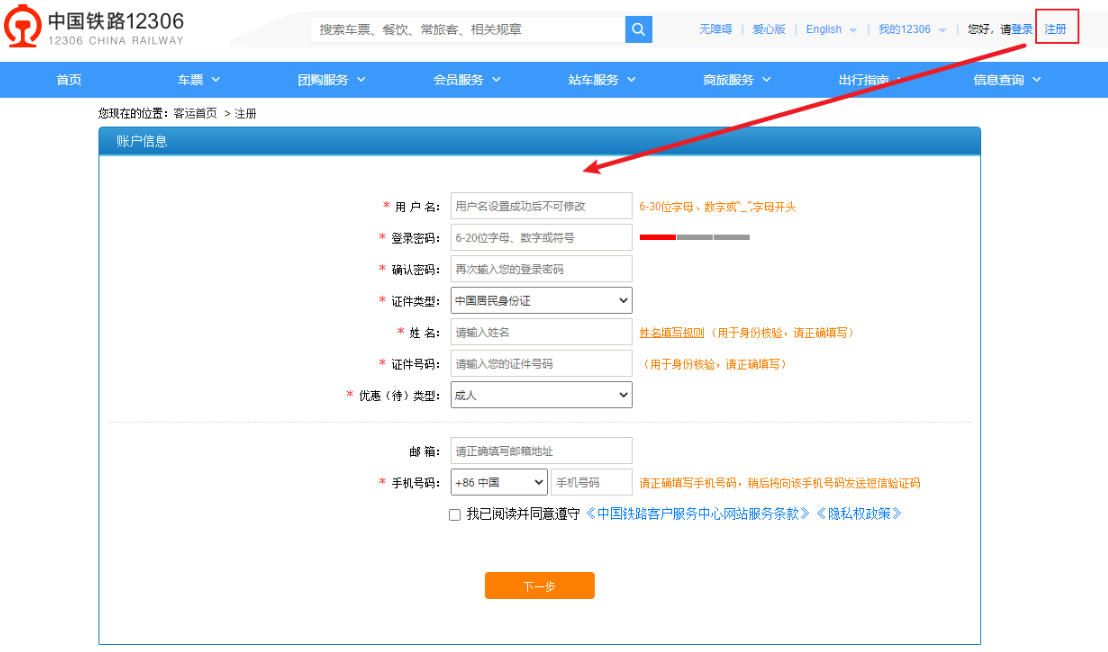
Task: Open the 姓名填写规则 link
Action: [671, 332]
